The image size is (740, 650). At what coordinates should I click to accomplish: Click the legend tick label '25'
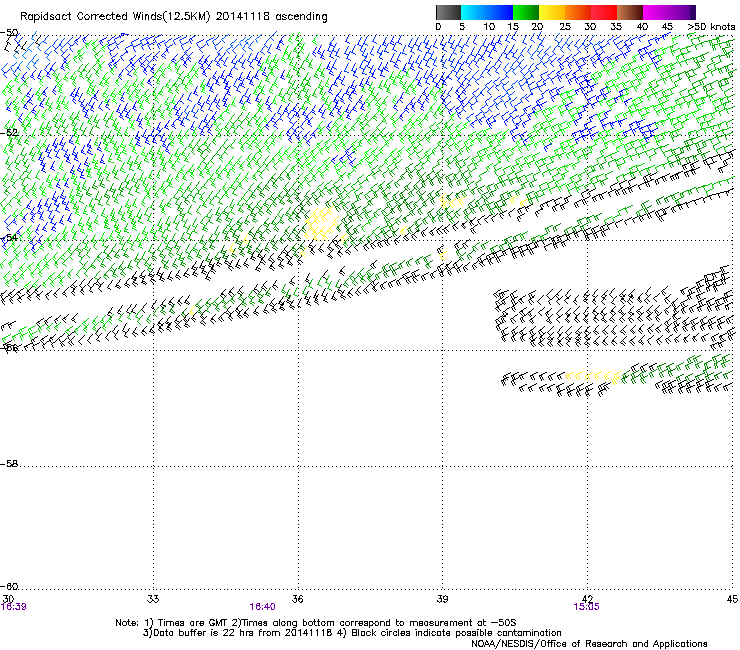coord(565,27)
